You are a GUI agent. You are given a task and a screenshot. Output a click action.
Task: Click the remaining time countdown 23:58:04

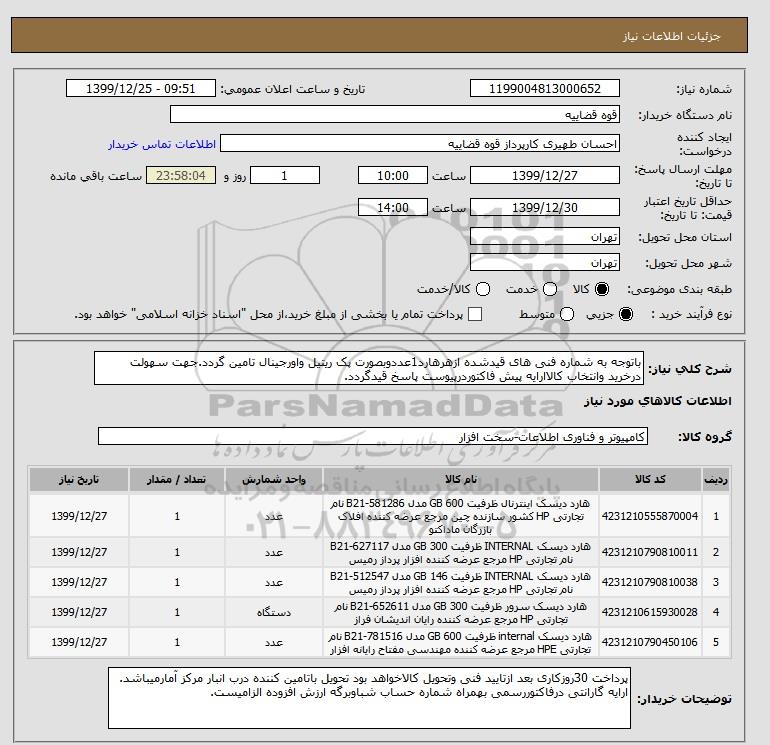[x=181, y=175]
